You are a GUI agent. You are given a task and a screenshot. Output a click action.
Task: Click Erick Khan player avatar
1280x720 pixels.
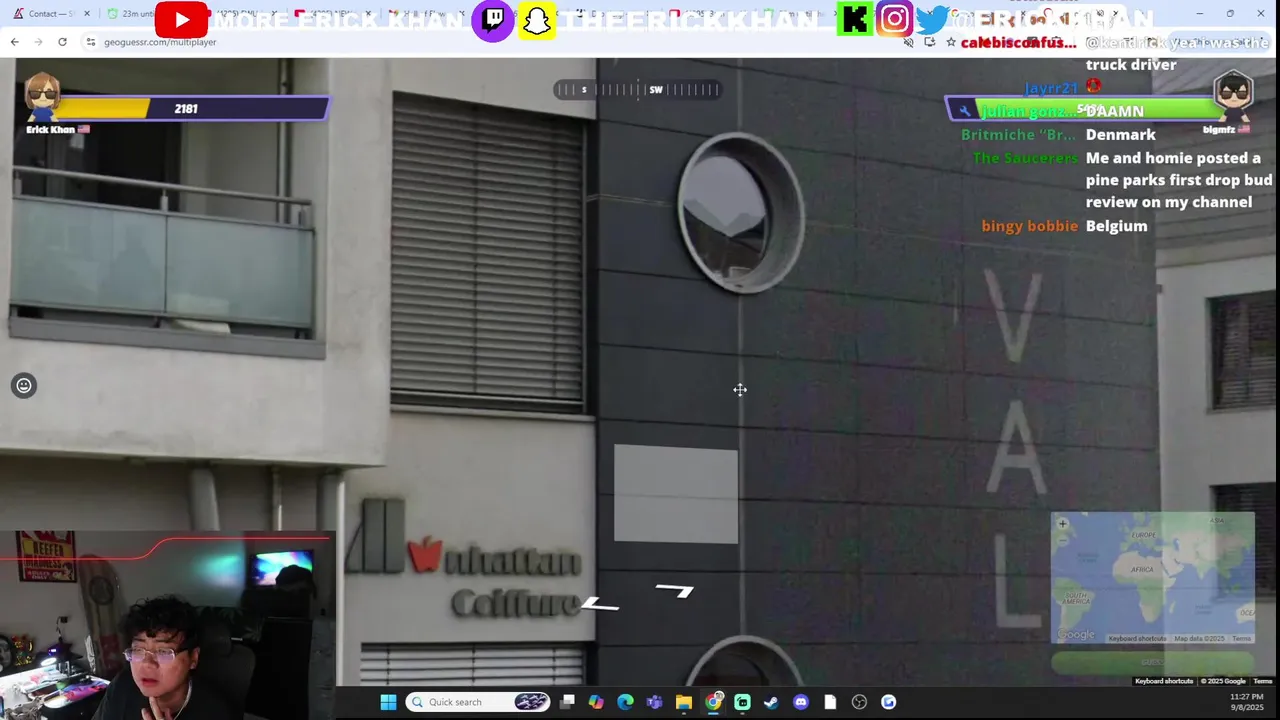coord(42,98)
